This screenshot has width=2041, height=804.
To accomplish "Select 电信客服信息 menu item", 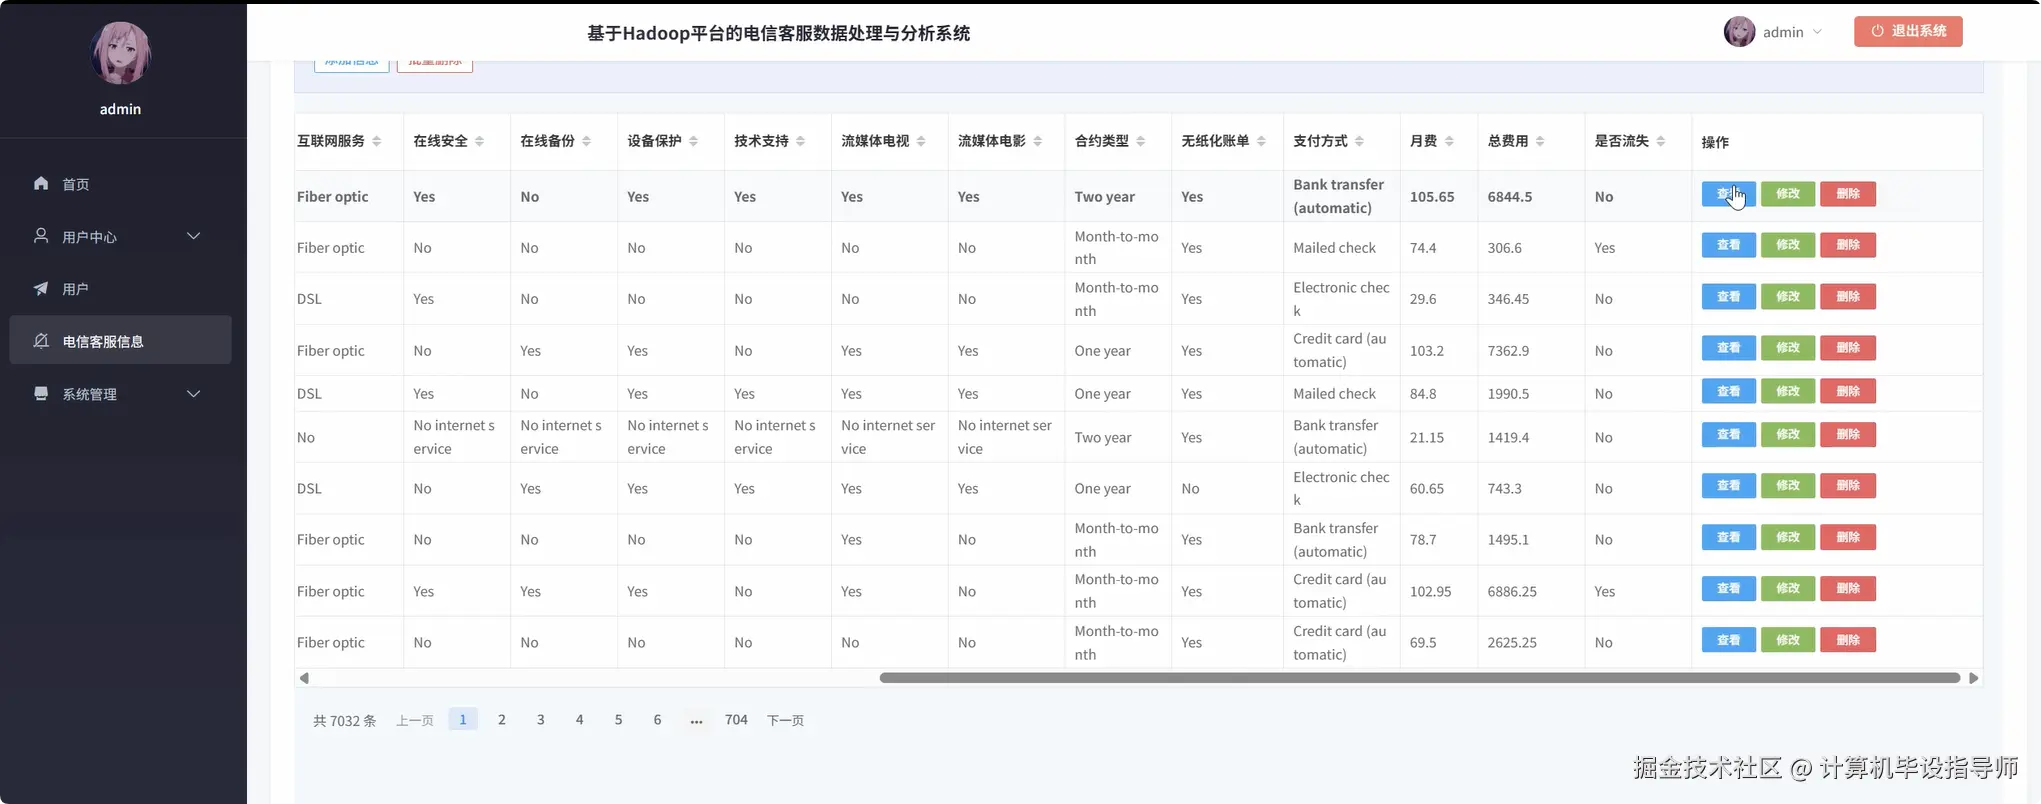I will pos(120,341).
